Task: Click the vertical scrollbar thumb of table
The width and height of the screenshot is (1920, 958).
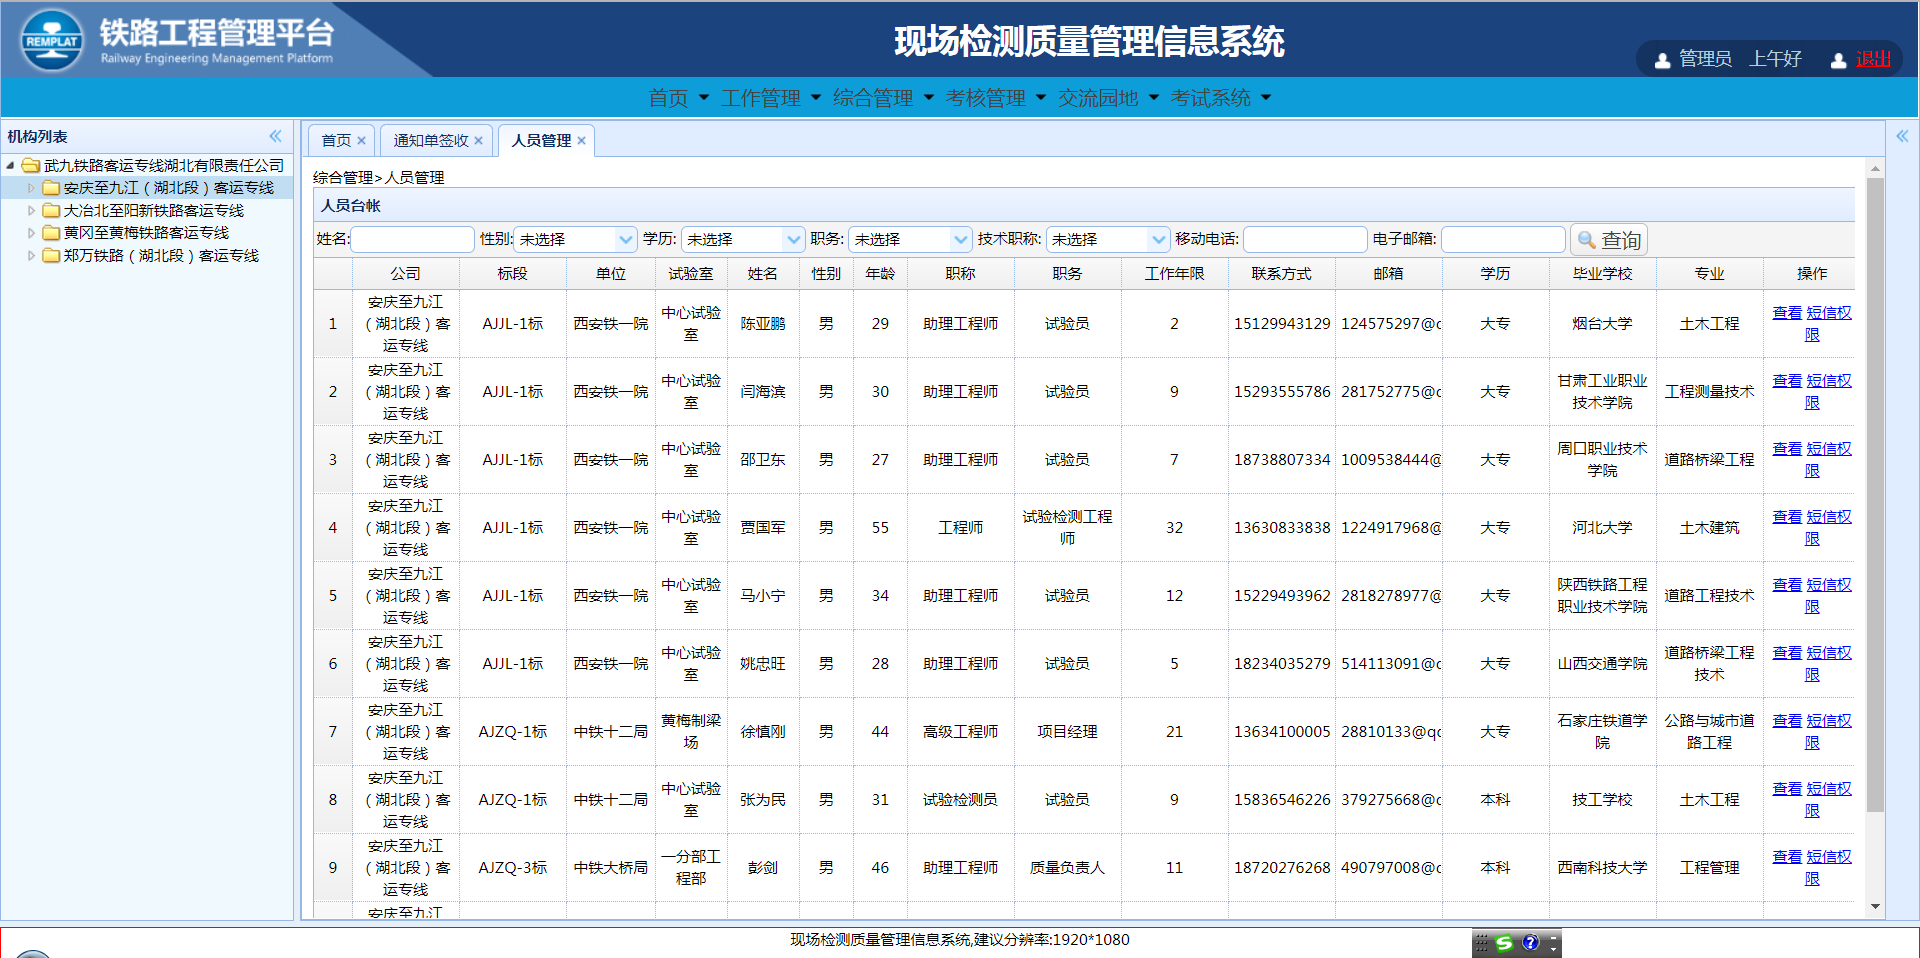Action: pos(1875,495)
